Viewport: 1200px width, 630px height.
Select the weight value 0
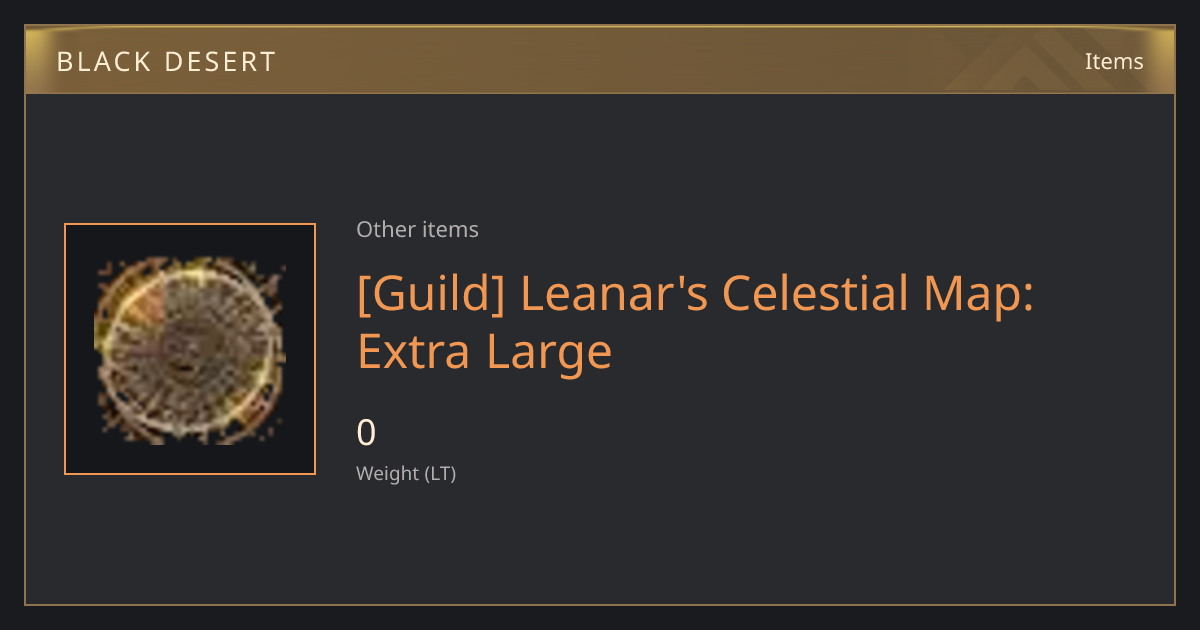(x=366, y=432)
